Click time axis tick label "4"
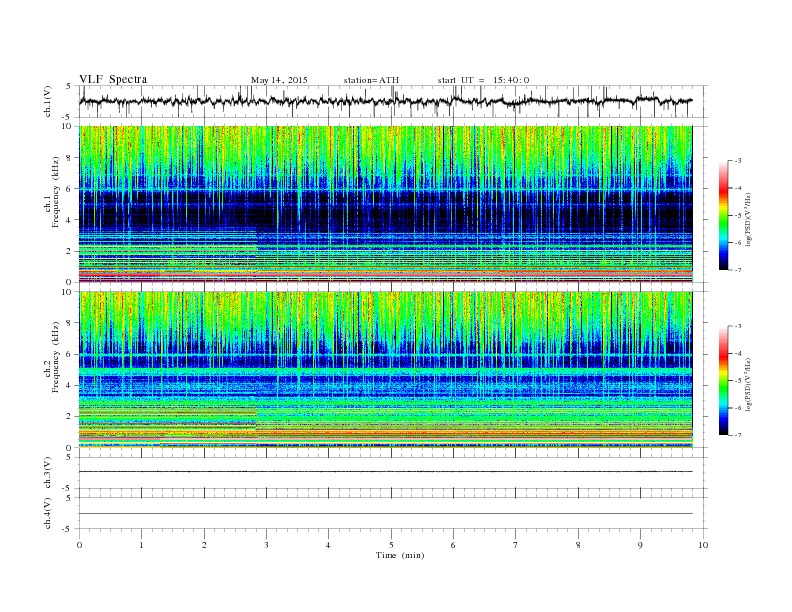 click(328, 545)
